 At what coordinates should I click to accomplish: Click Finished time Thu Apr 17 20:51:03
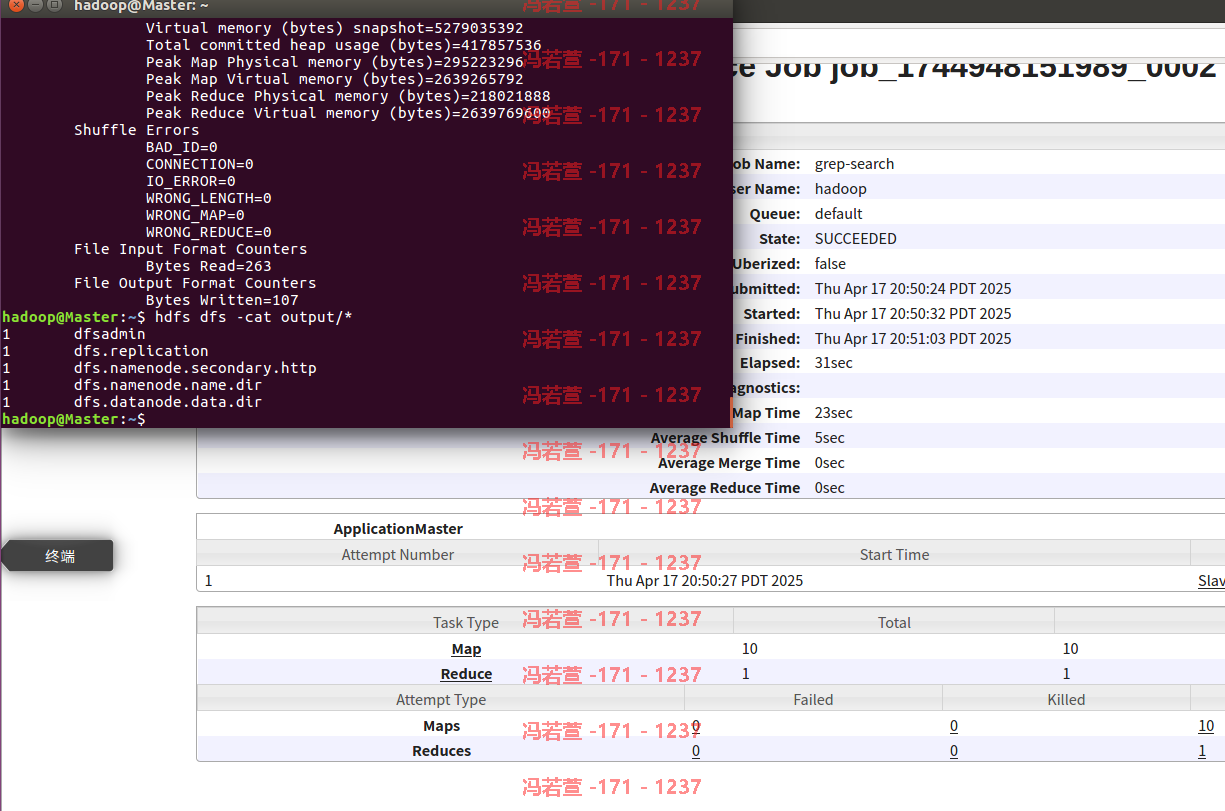[x=913, y=339]
